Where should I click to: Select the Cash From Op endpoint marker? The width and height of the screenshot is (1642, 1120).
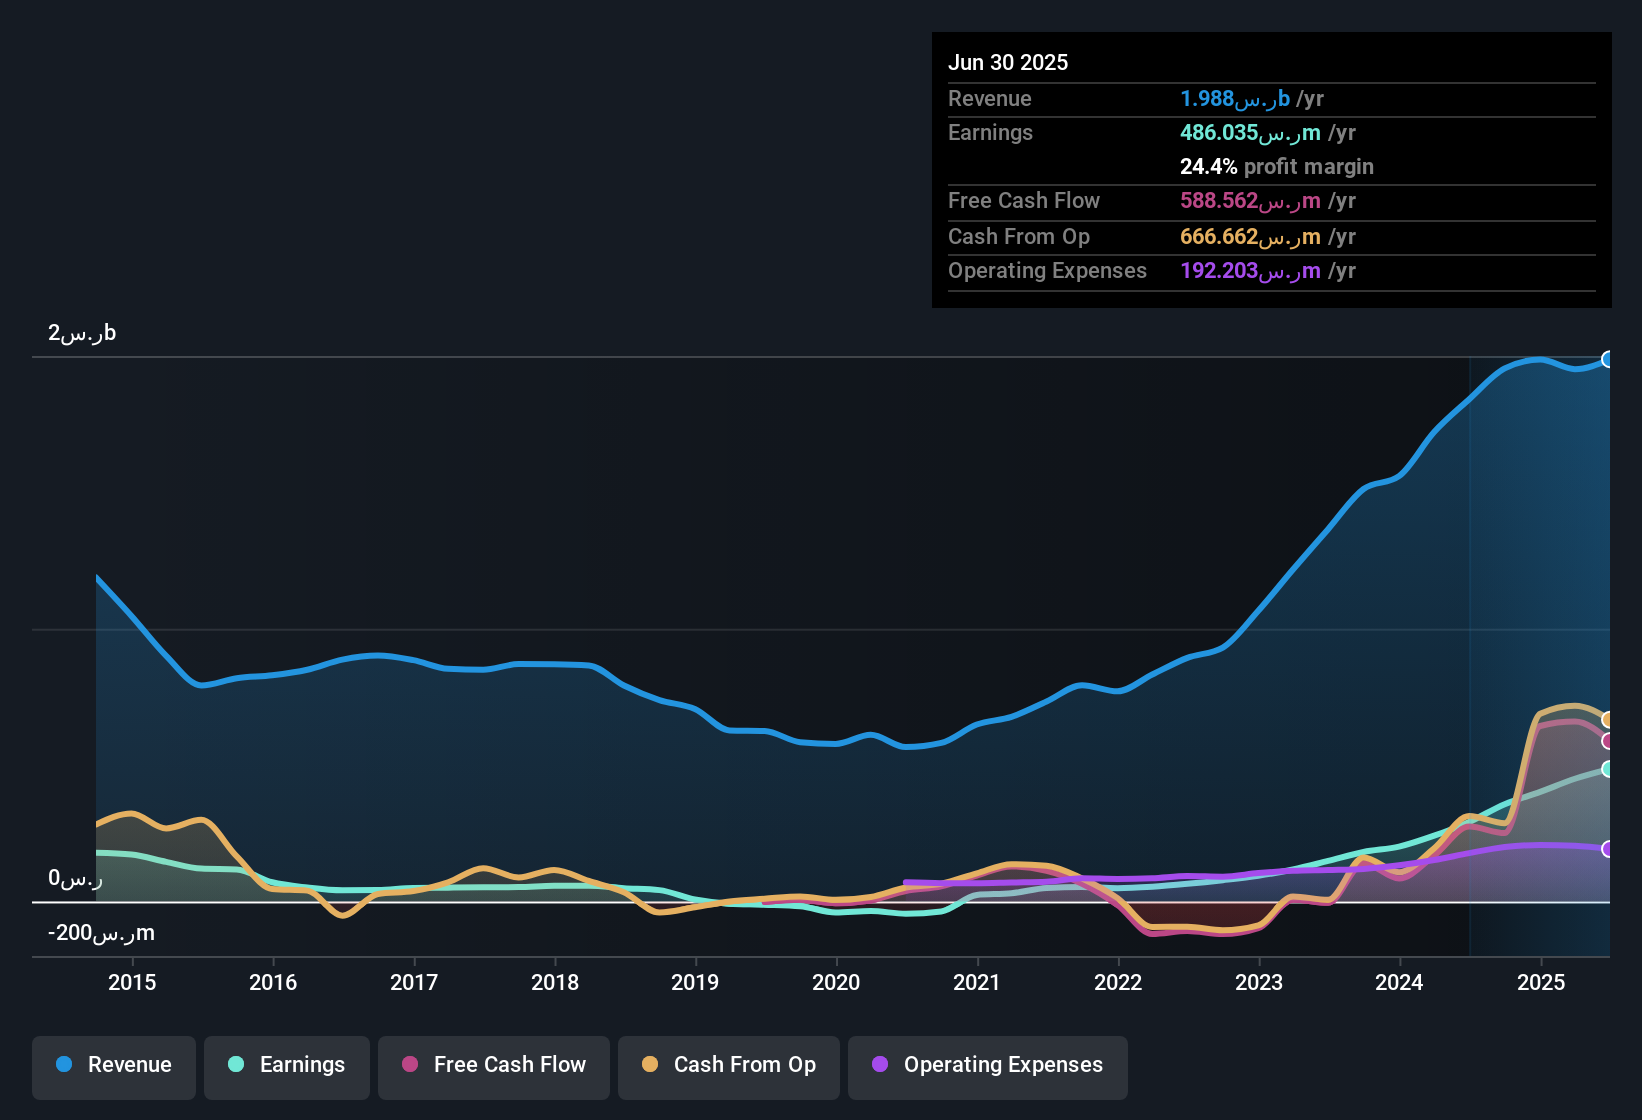(1608, 718)
